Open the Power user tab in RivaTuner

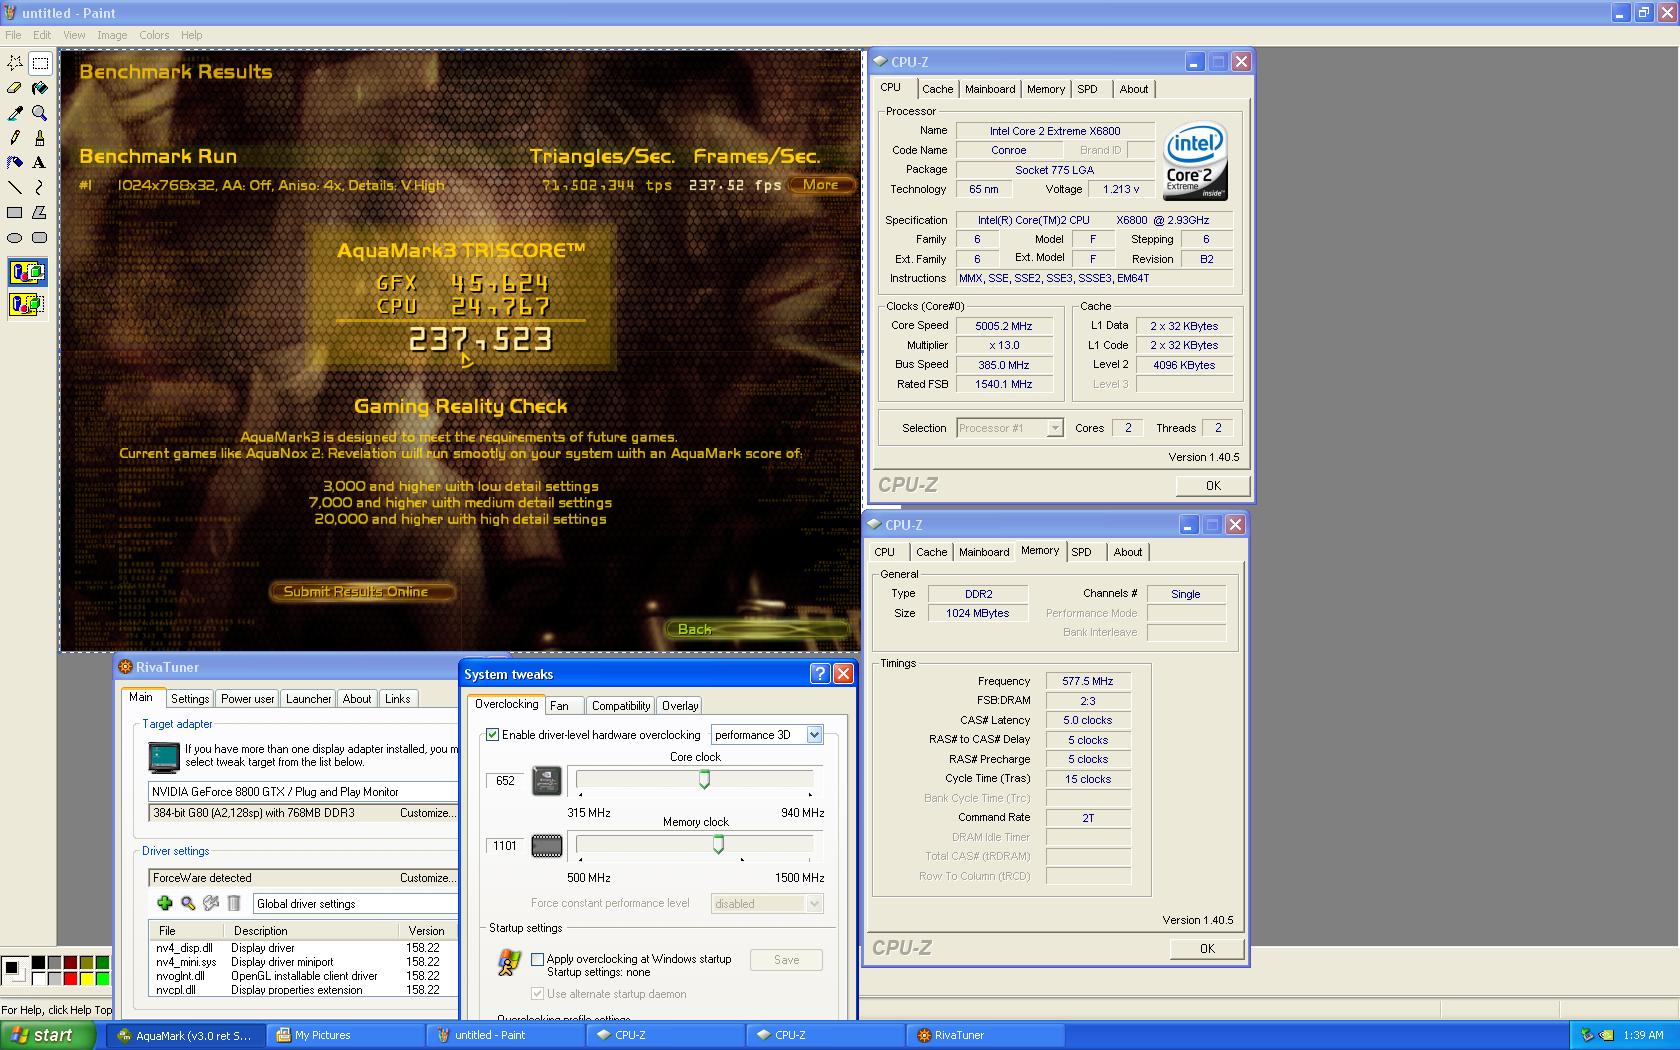248,699
